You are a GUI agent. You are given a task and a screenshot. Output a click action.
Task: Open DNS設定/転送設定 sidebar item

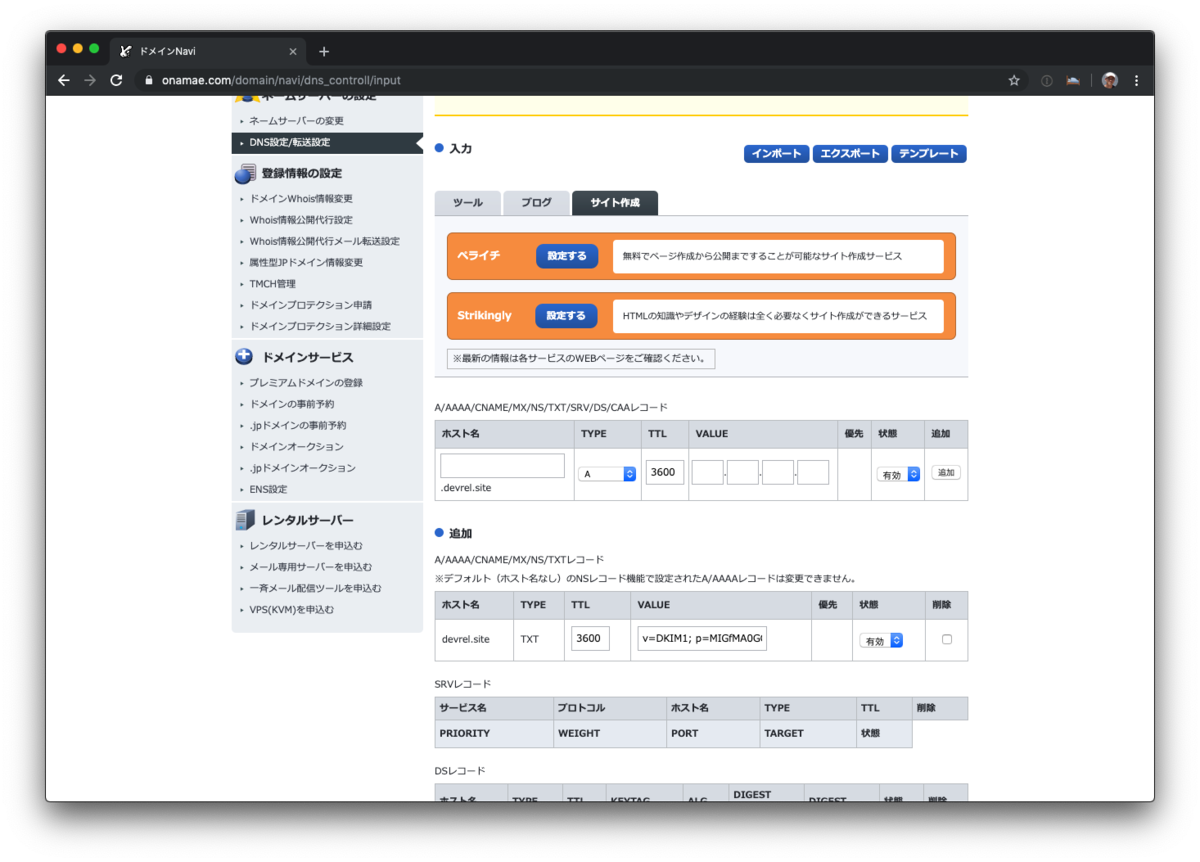(x=327, y=142)
